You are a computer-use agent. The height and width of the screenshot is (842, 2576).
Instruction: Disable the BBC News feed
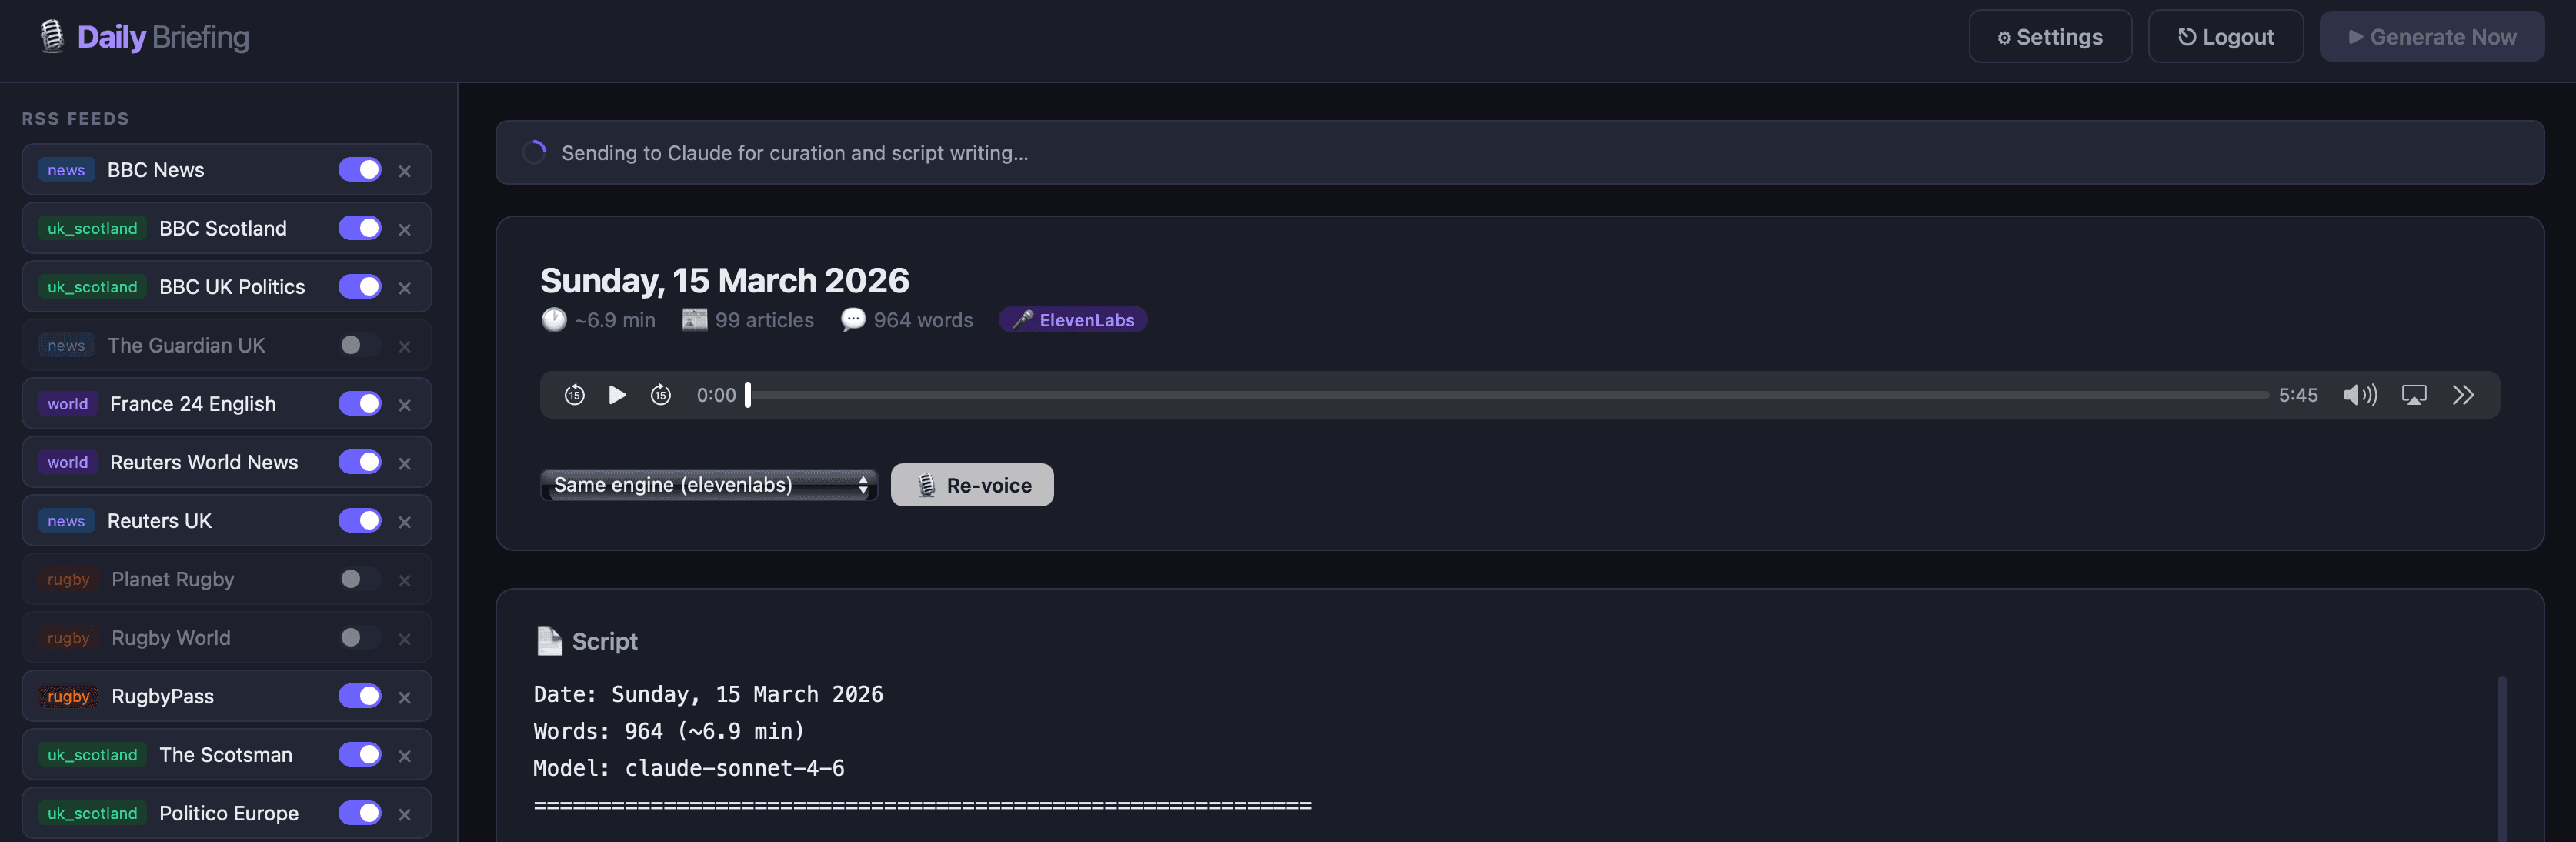click(359, 170)
